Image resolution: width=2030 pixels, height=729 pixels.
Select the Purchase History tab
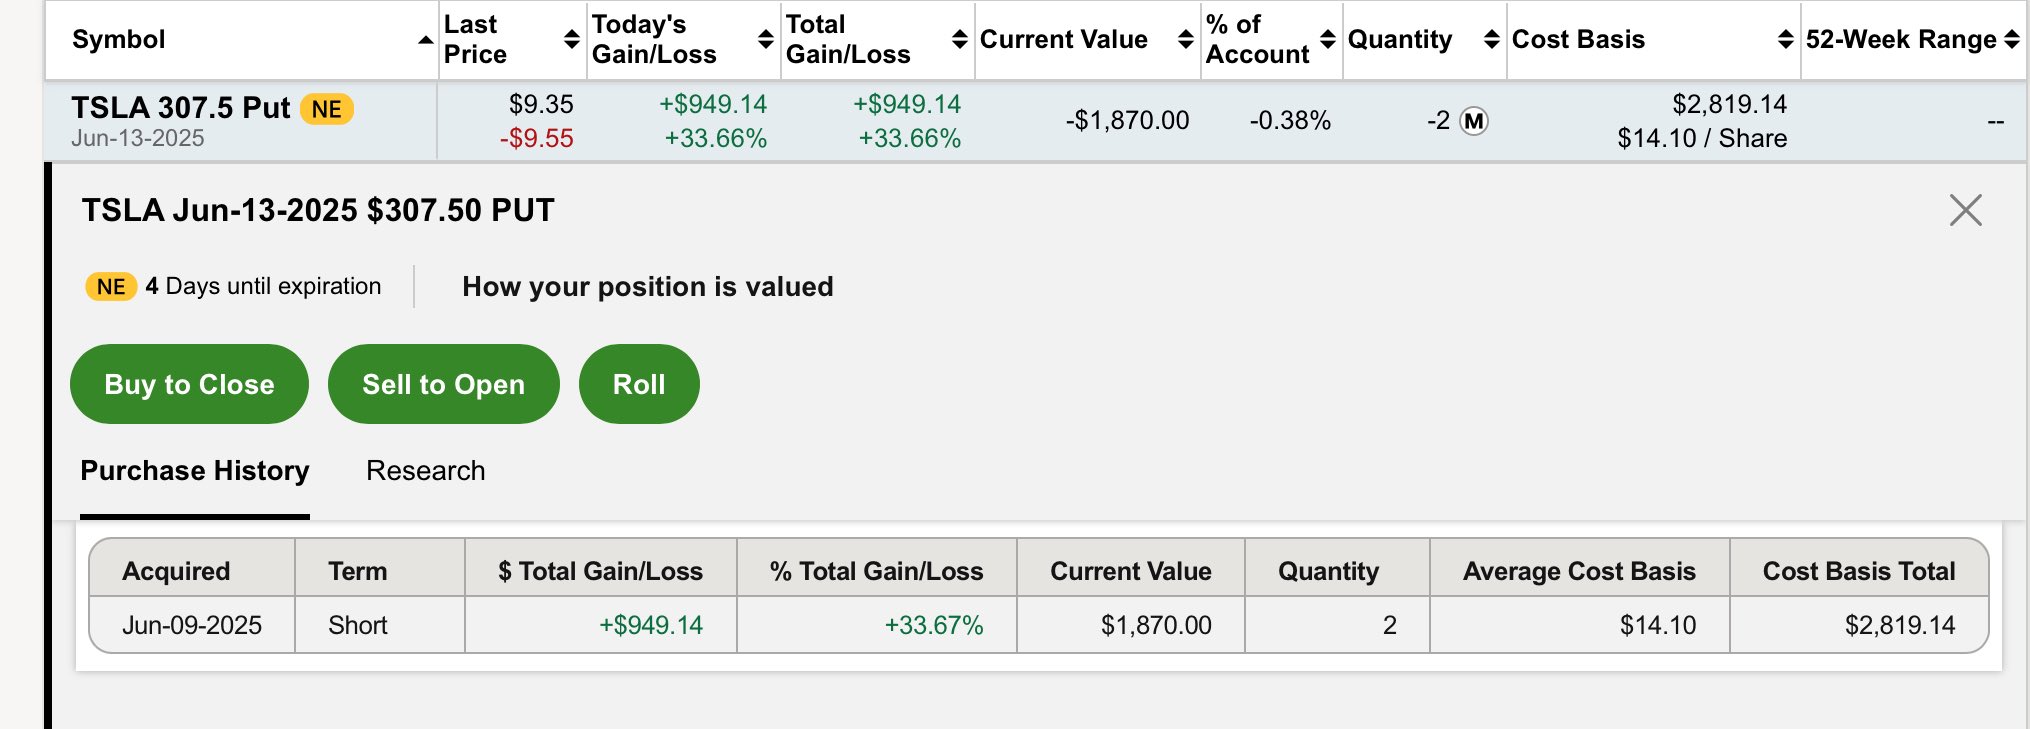pos(195,471)
